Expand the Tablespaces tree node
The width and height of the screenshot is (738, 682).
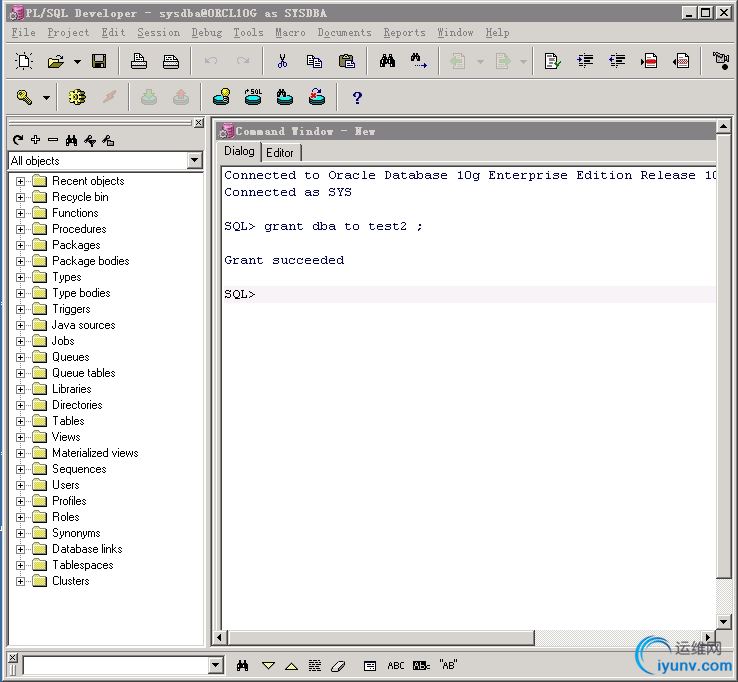tap(20, 565)
